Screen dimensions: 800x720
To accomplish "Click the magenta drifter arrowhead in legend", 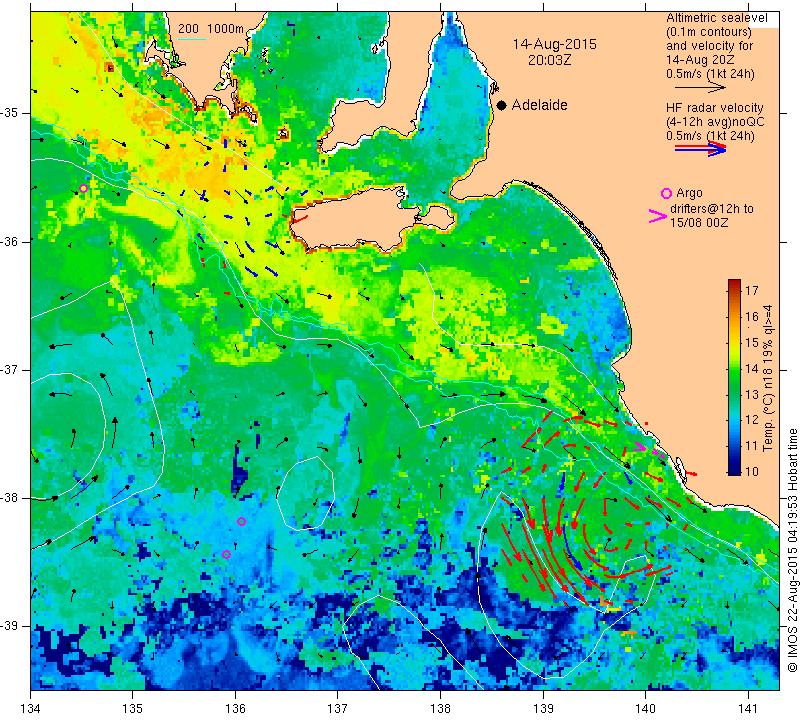I will [658, 216].
